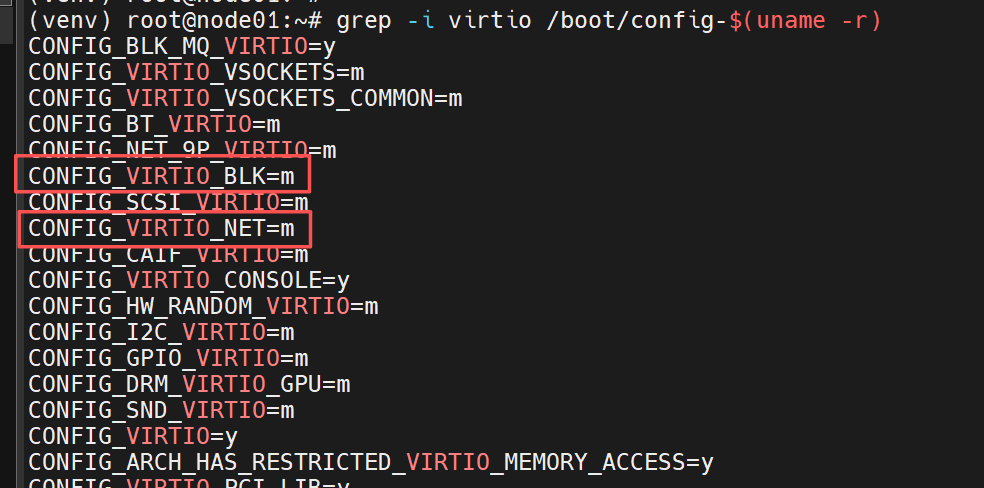Viewport: 984px width, 488px height.
Task: Click the highlighted CONFIG_VIRTIO_BLK=m entry
Action: click(x=162, y=176)
